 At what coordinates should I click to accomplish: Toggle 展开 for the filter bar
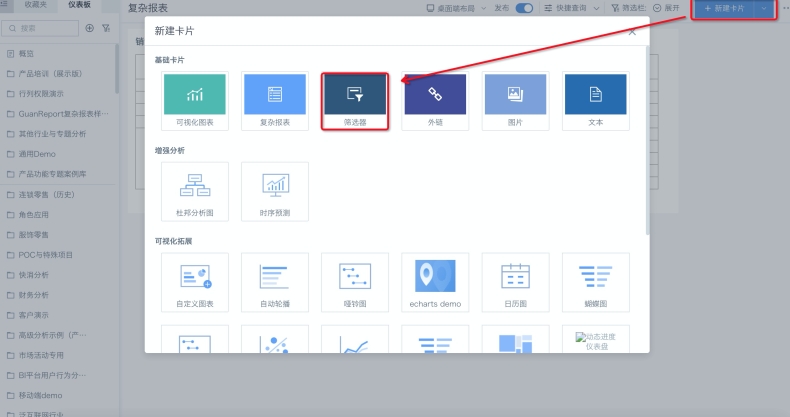[x=665, y=8]
